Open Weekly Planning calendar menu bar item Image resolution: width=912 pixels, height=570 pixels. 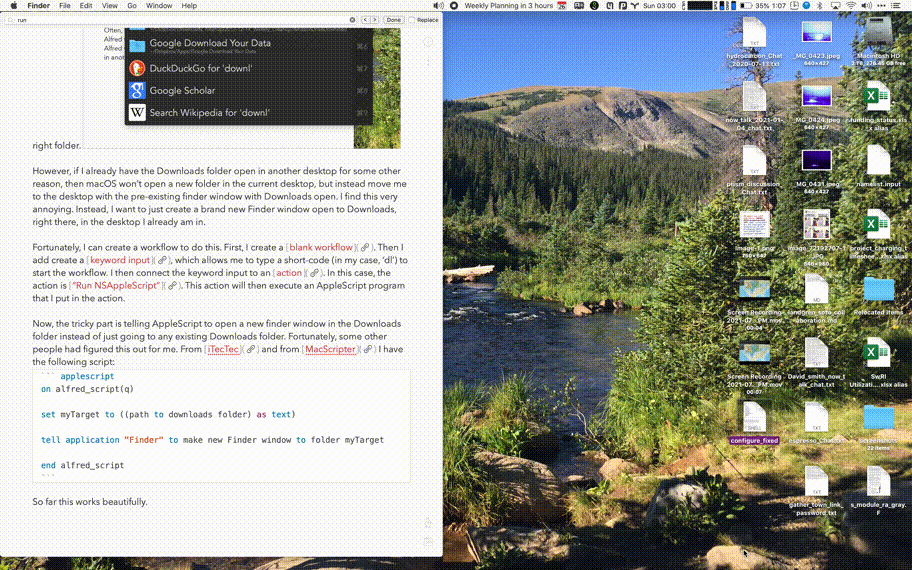tap(515, 5)
